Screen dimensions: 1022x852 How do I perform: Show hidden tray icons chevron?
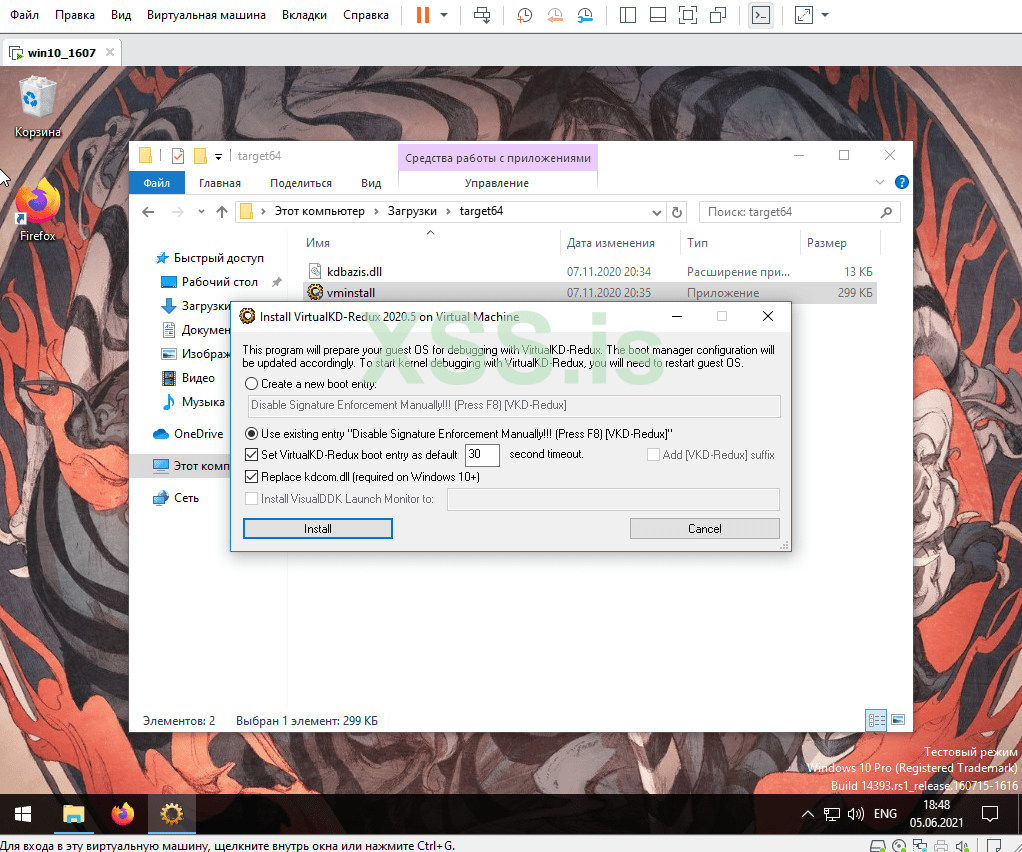[808, 814]
